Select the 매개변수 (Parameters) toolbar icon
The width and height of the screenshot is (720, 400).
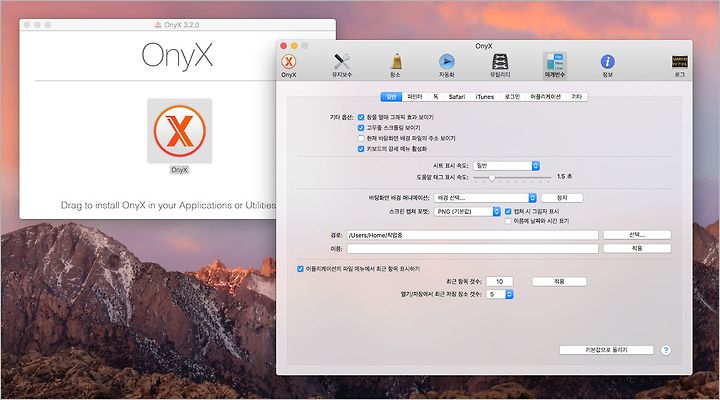coord(555,66)
